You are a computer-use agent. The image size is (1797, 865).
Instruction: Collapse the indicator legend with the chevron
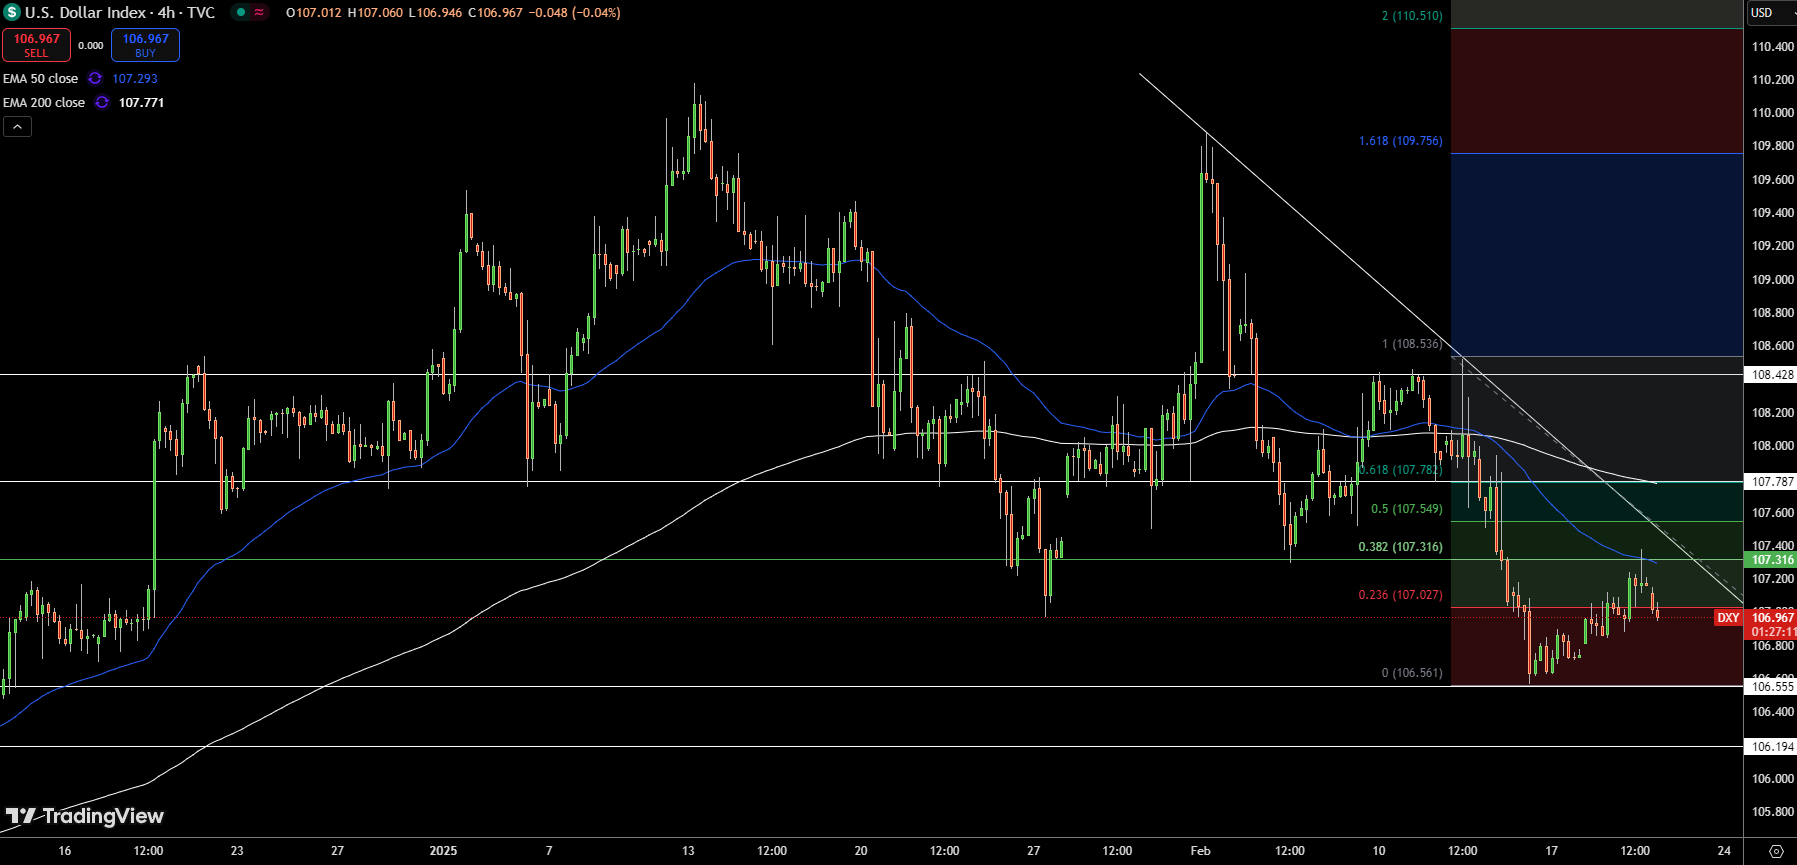pyautogui.click(x=17, y=127)
